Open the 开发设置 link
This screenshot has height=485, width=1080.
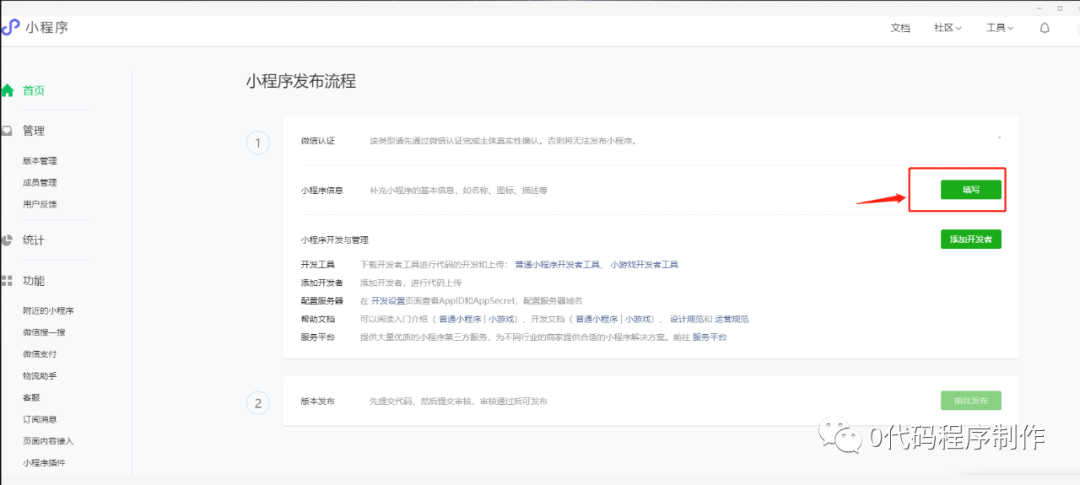click(388, 301)
